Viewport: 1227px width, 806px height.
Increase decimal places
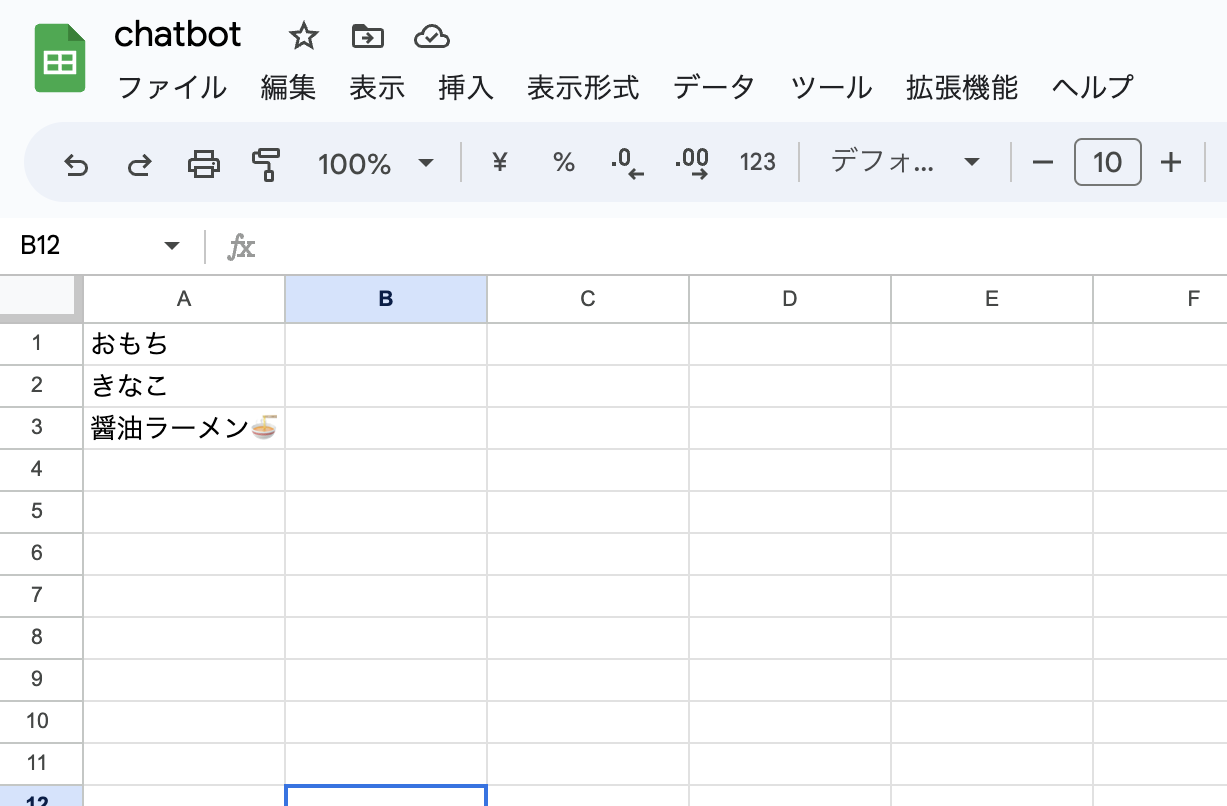[x=692, y=162]
